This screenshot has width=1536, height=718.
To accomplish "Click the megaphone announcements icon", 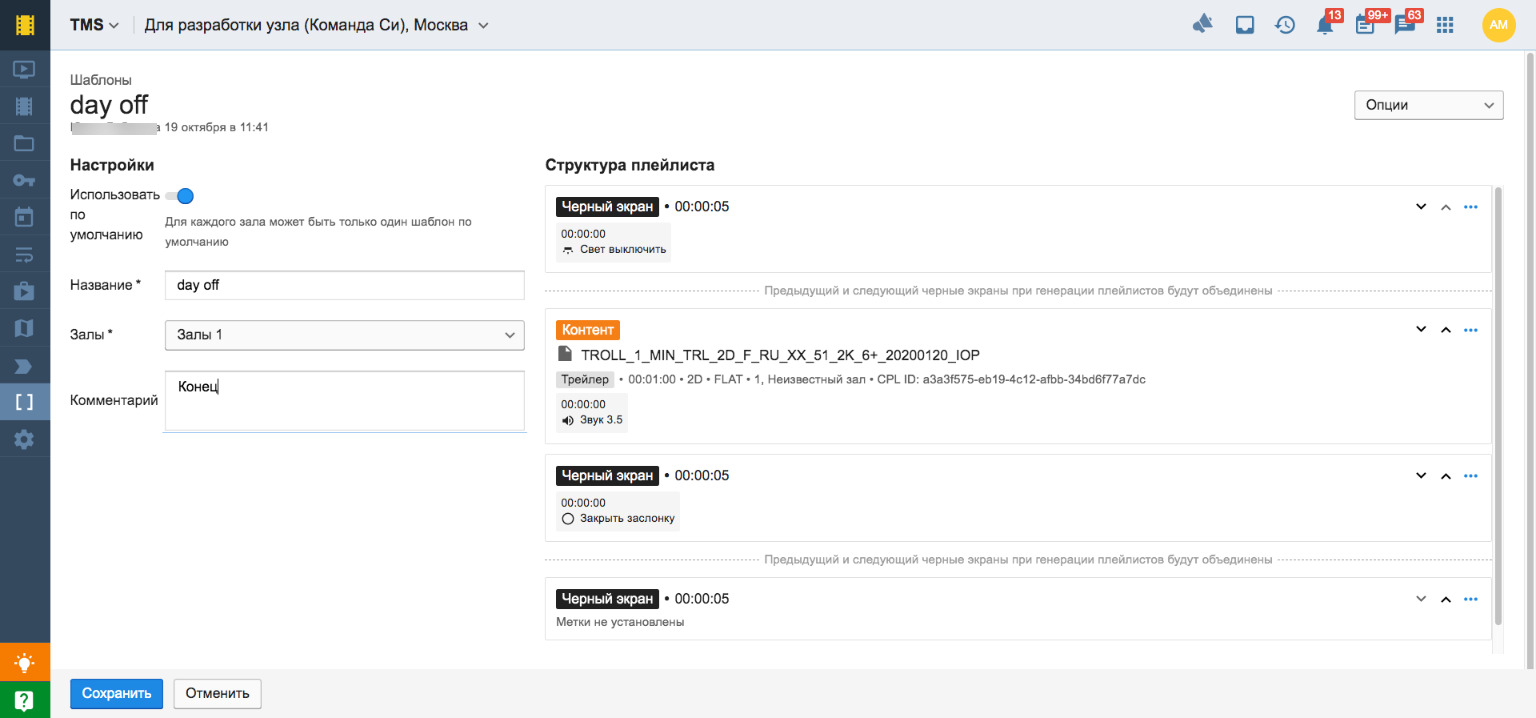I will 1203,25.
